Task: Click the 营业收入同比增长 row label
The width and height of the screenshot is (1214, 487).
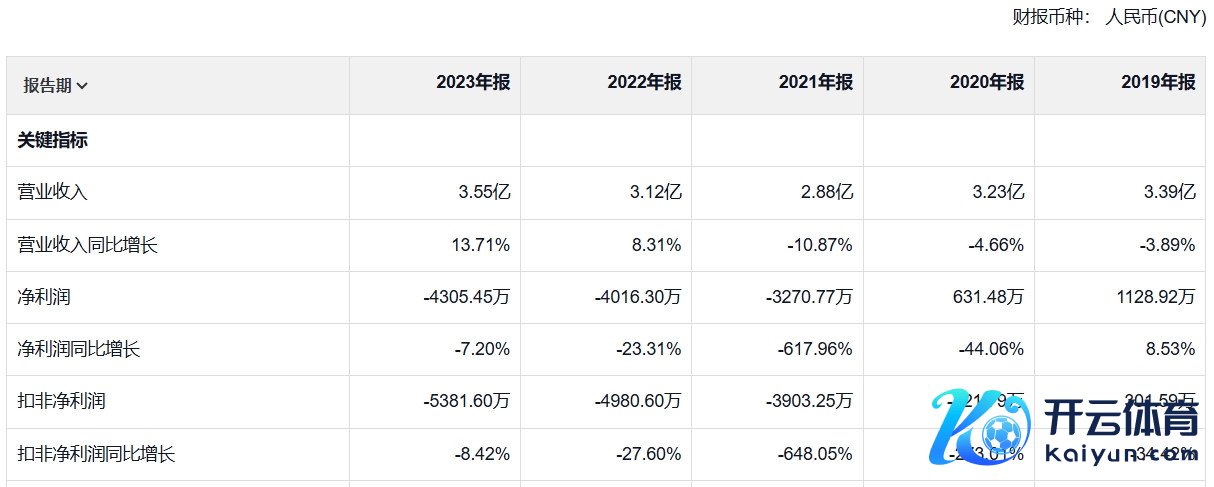Action: click(88, 245)
